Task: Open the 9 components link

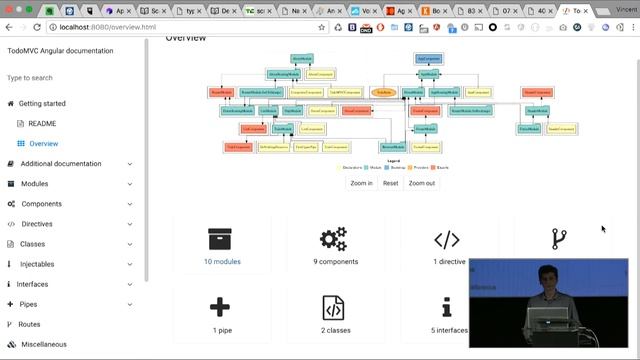Action: (x=336, y=262)
